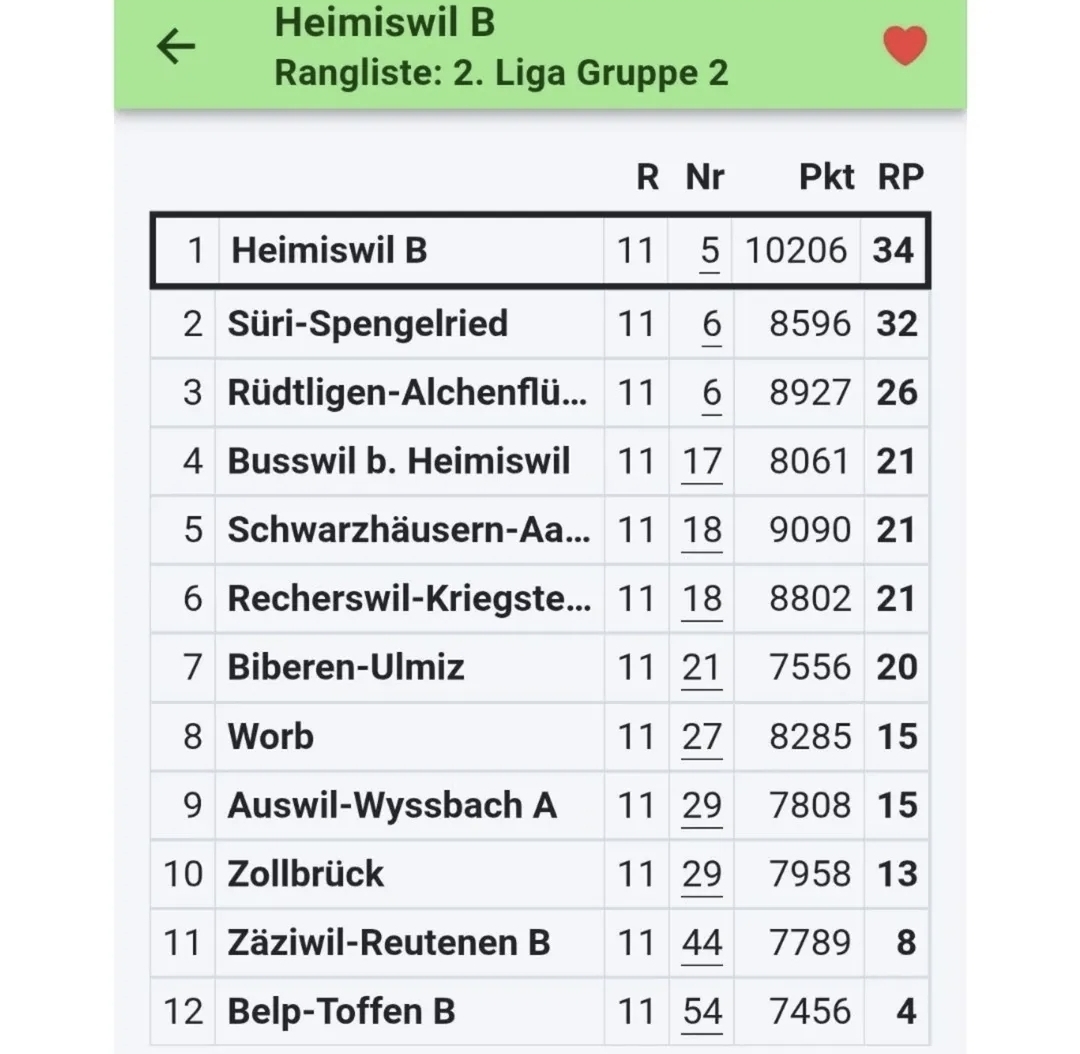The width and height of the screenshot is (1080, 1054).
Task: Click underlined Nr value 44 for Zäziwil-Reutenen B
Action: [701, 943]
